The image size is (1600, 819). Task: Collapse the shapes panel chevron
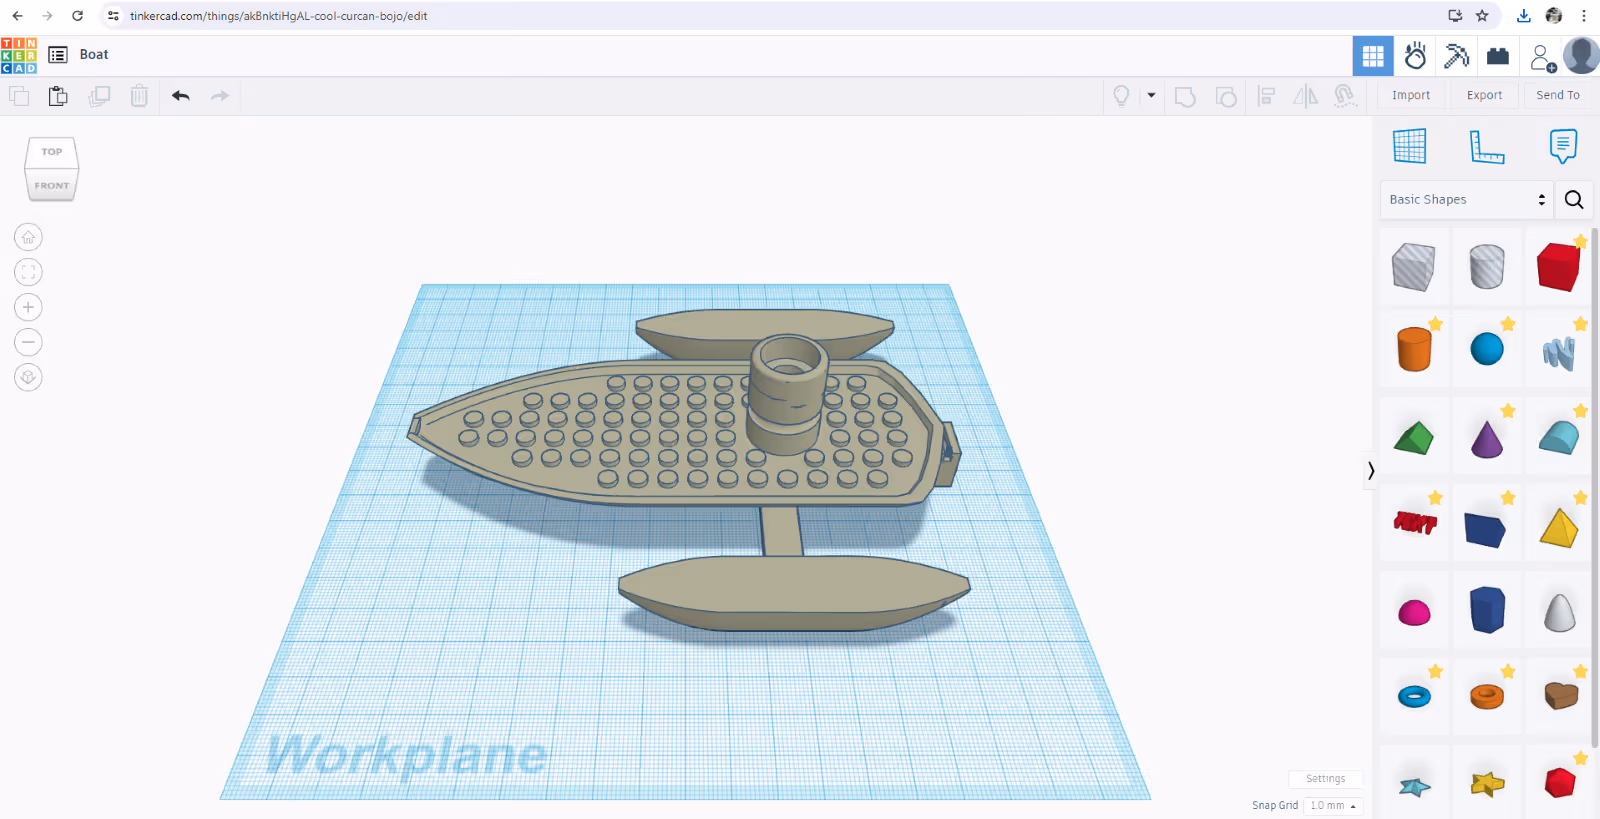[1371, 470]
